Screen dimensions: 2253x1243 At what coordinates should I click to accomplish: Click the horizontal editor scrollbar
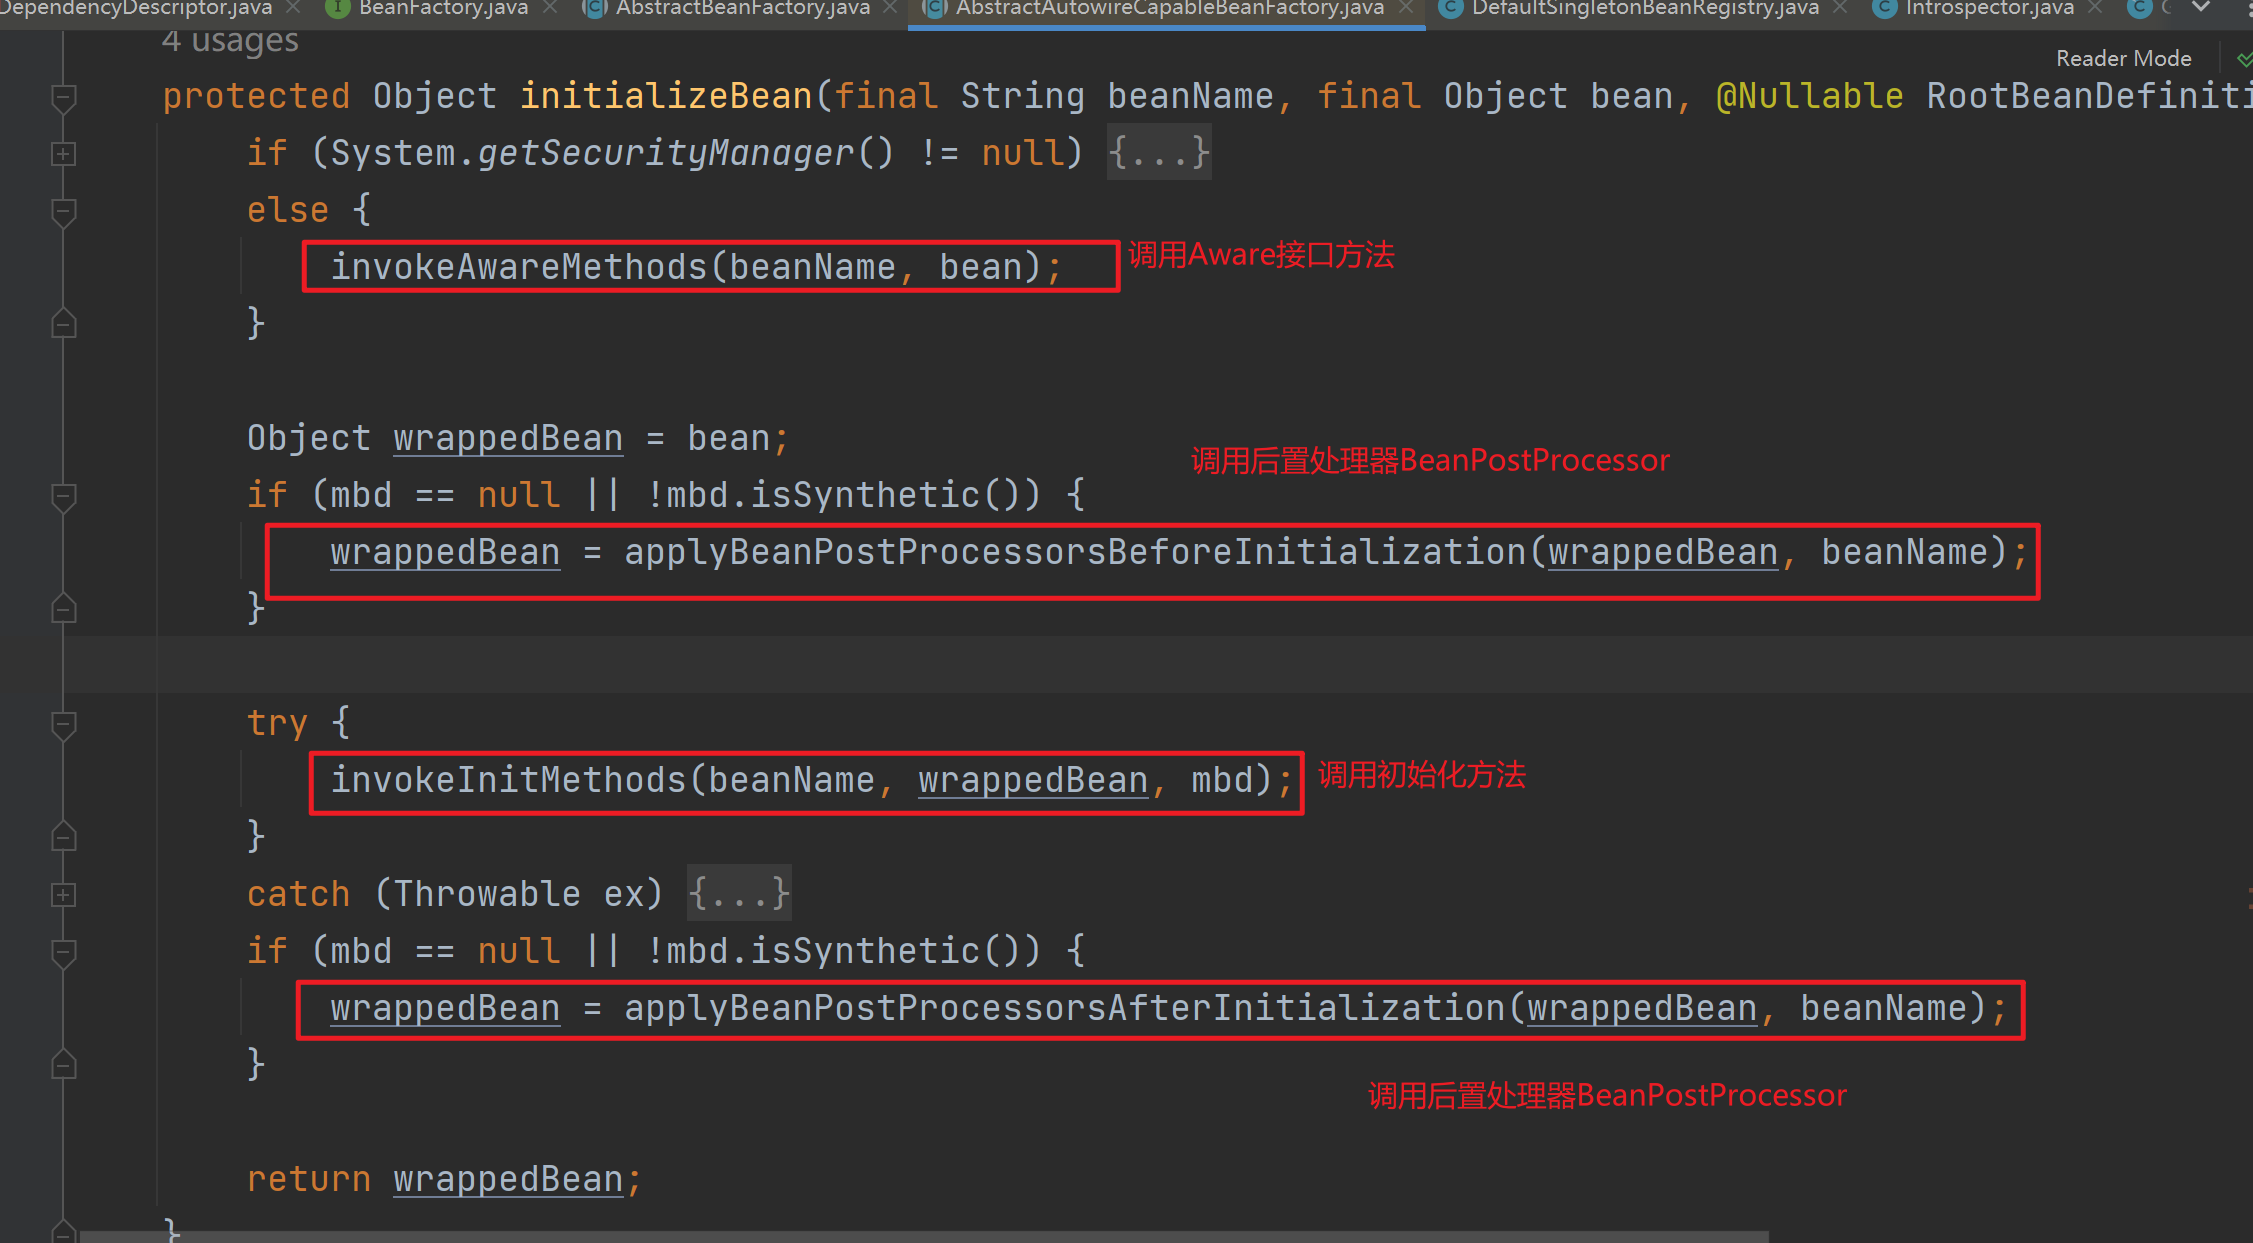point(924,1237)
